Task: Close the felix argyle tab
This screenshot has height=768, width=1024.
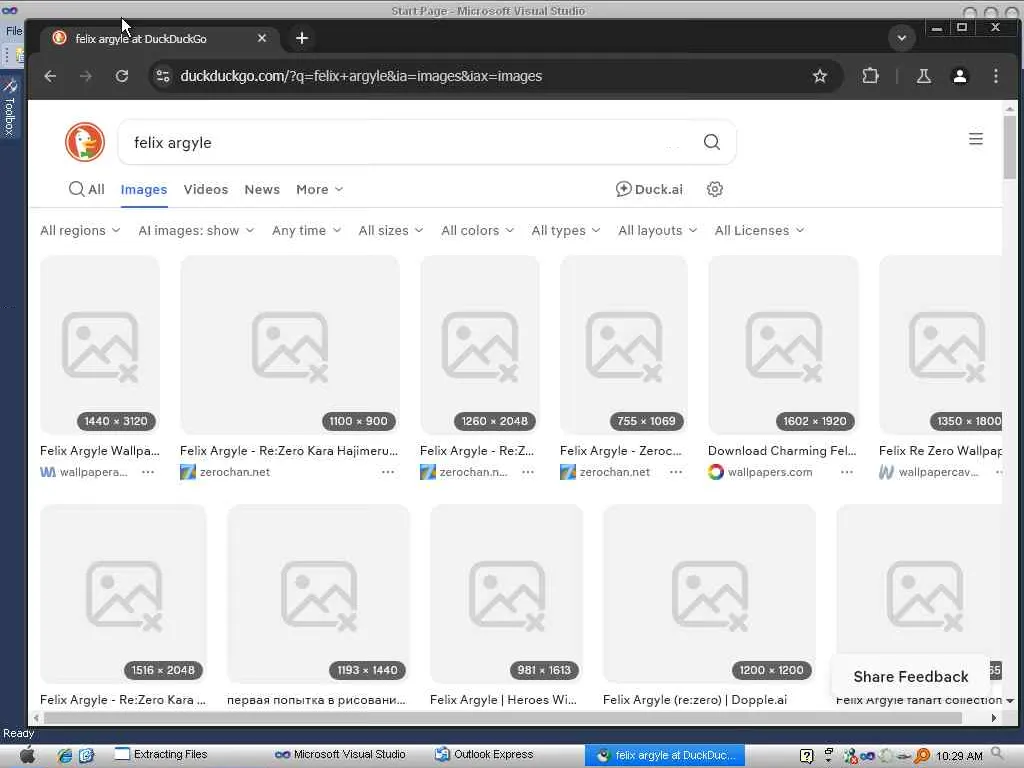Action: (x=262, y=39)
